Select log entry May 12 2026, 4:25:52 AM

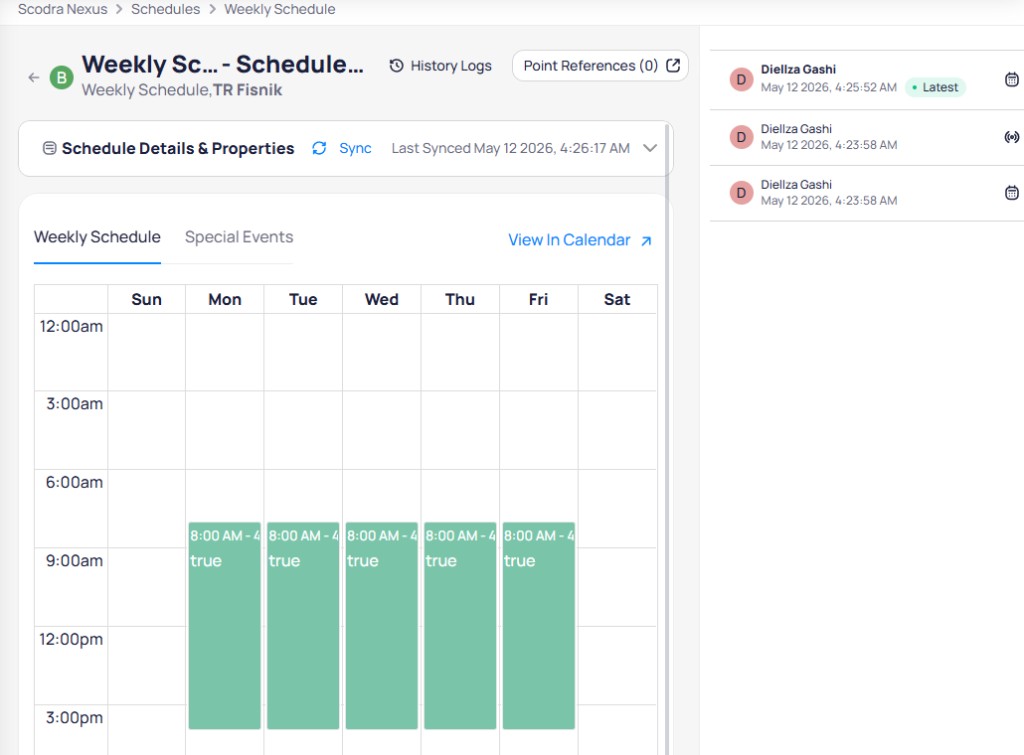coord(867,80)
